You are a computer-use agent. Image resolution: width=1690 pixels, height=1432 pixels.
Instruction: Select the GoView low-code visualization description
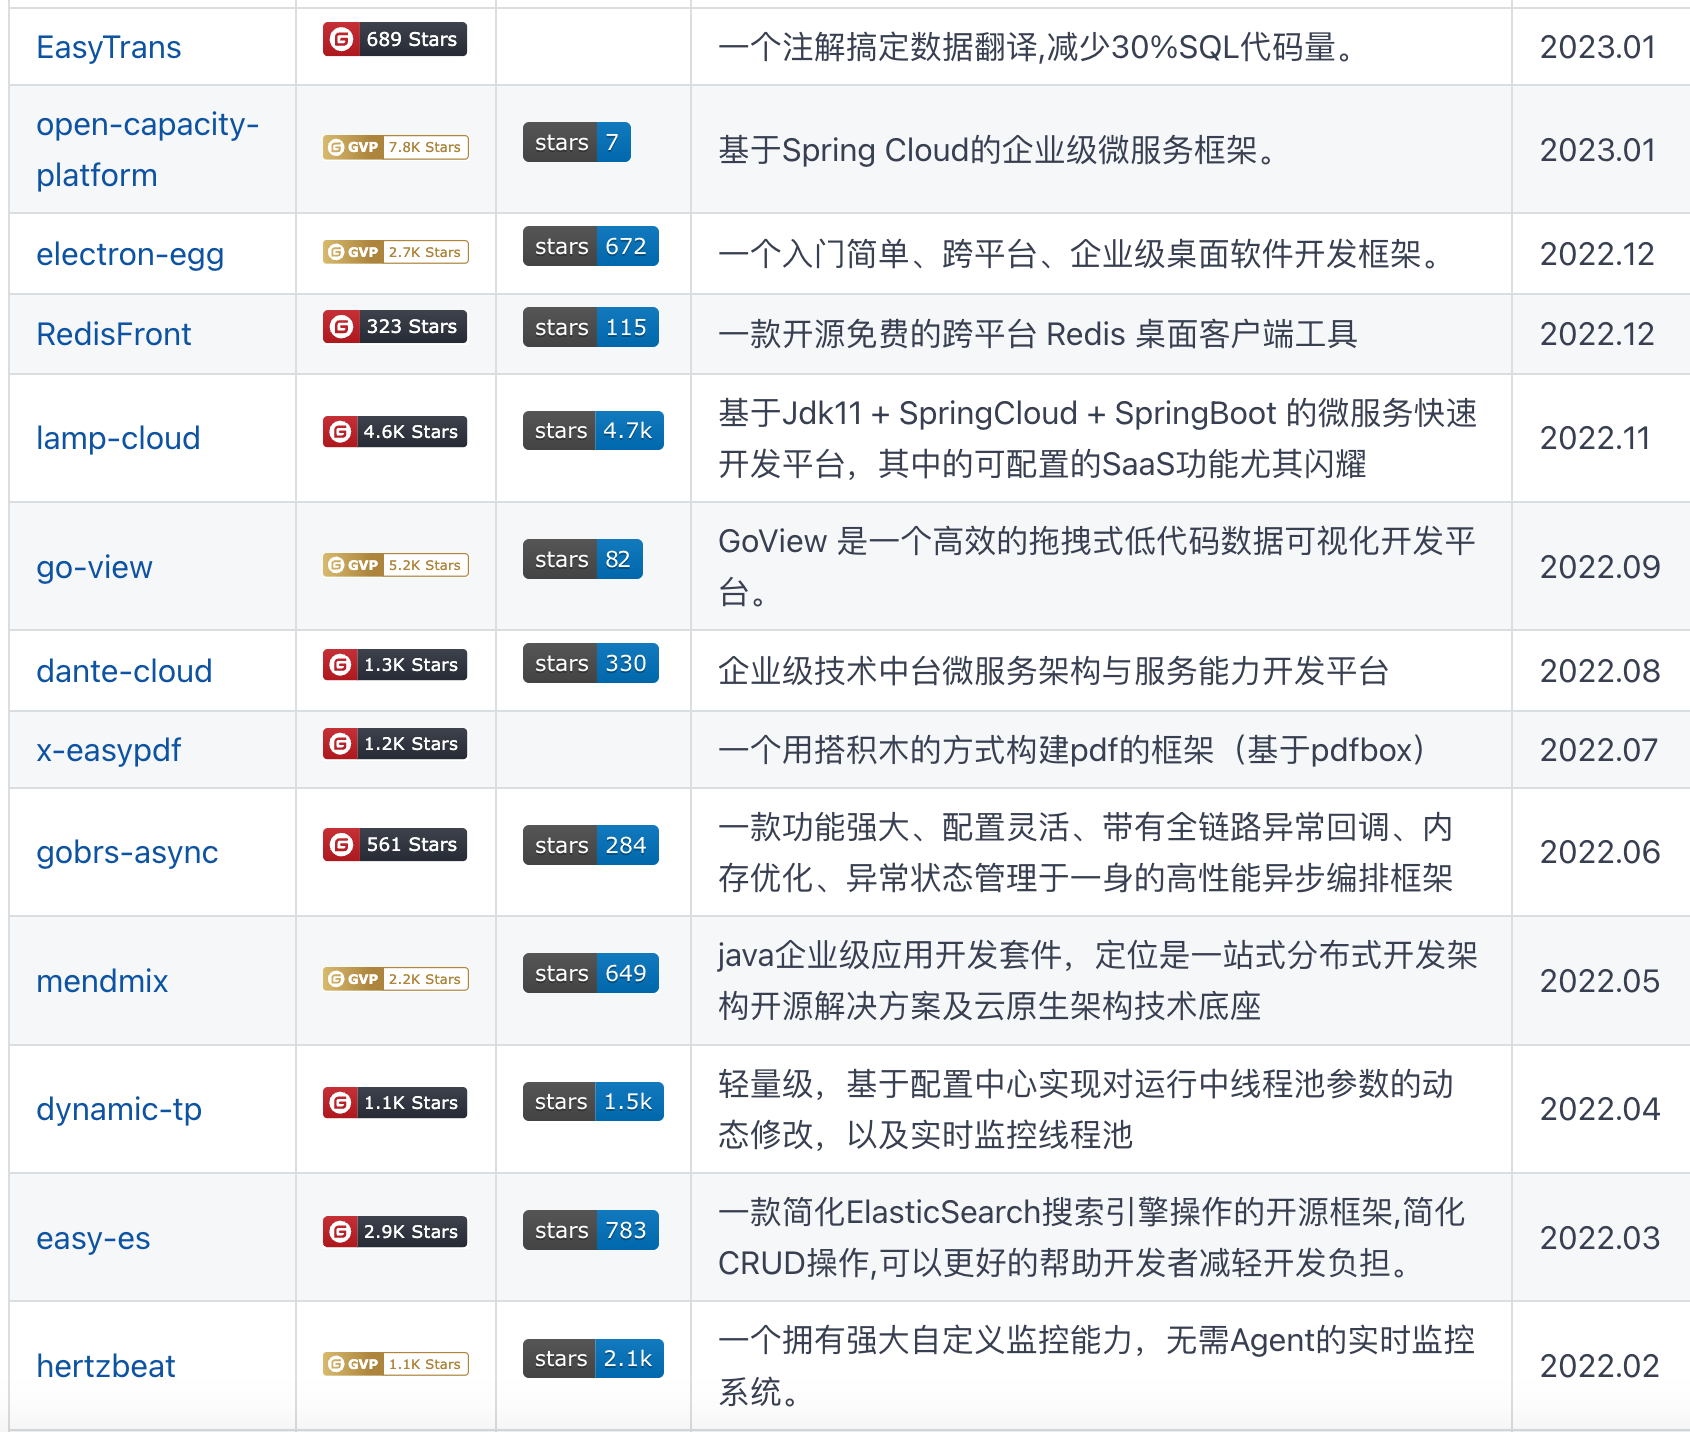(1097, 567)
